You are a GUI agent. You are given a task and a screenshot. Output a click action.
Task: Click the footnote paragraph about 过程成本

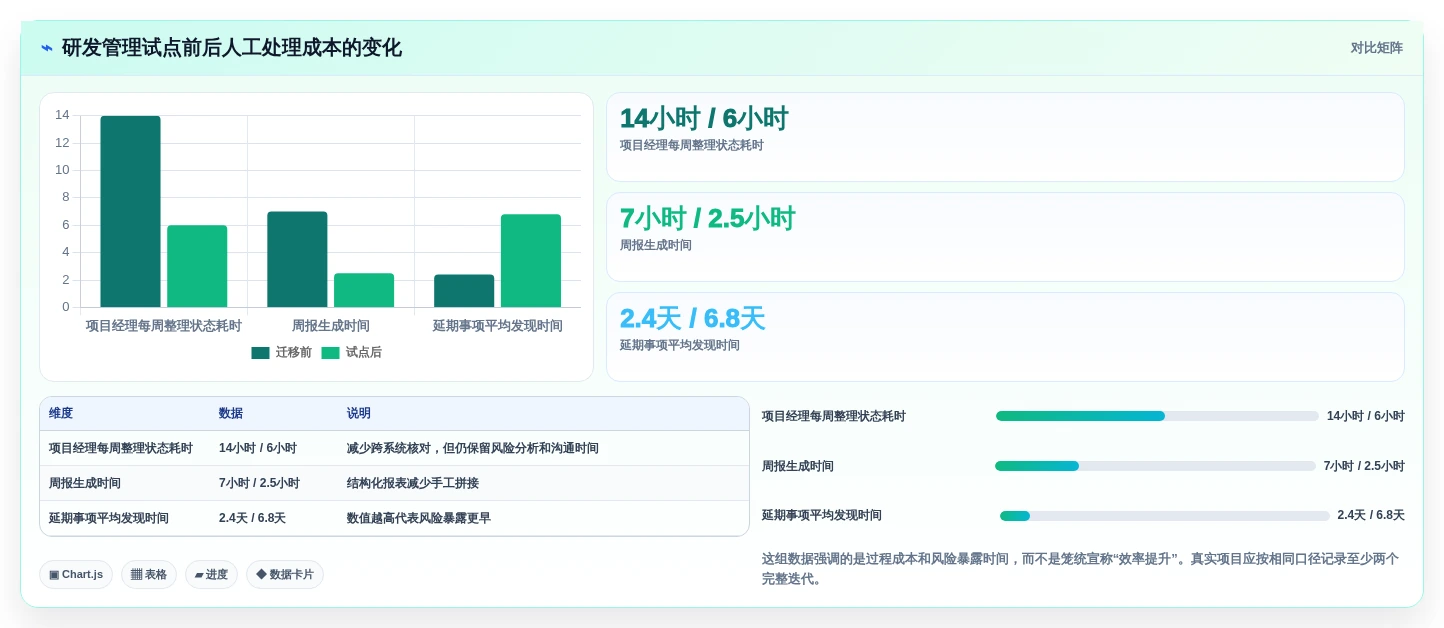(1081, 568)
